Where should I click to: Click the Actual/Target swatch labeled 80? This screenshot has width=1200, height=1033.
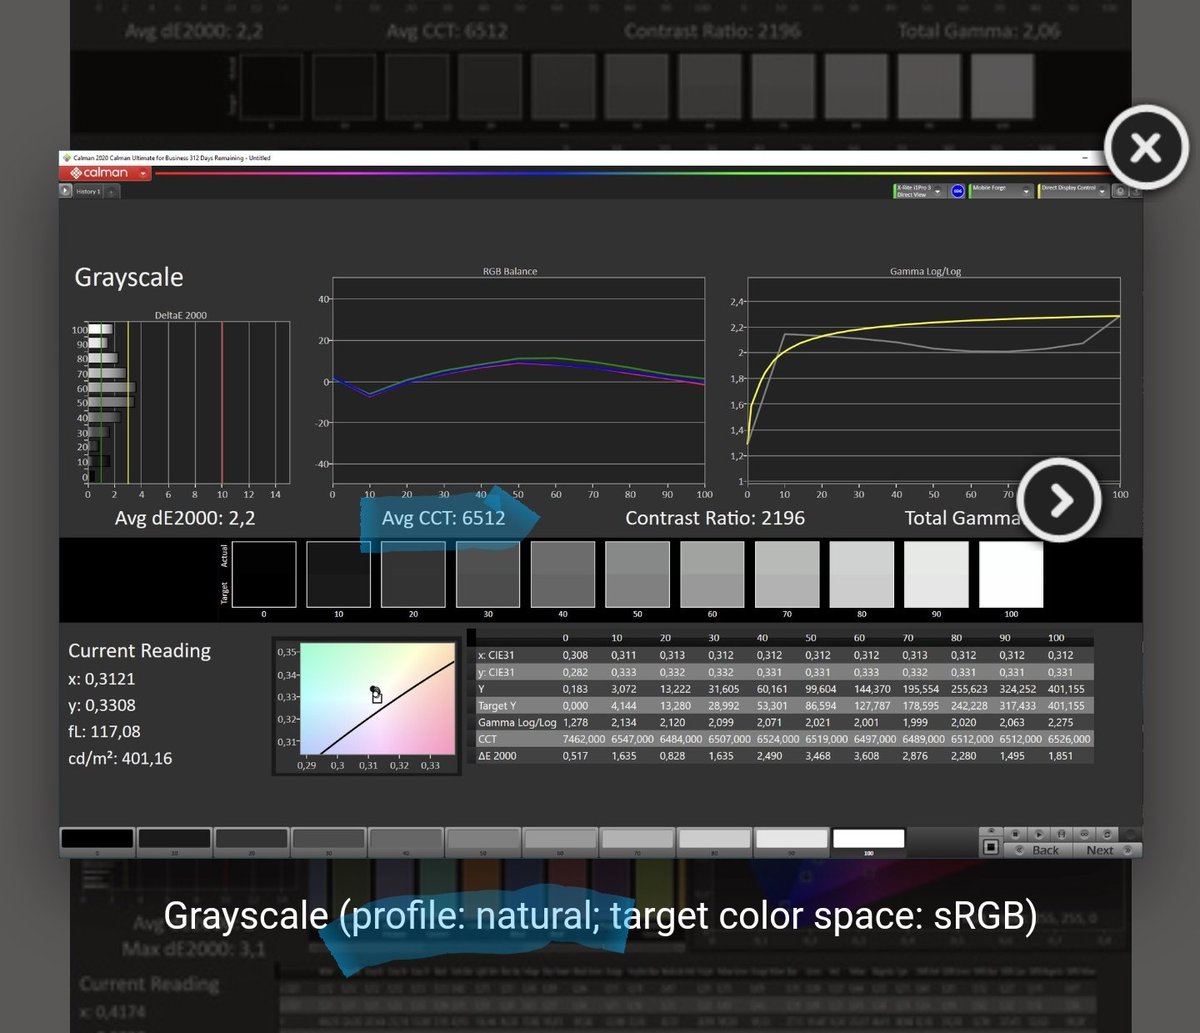click(x=862, y=574)
